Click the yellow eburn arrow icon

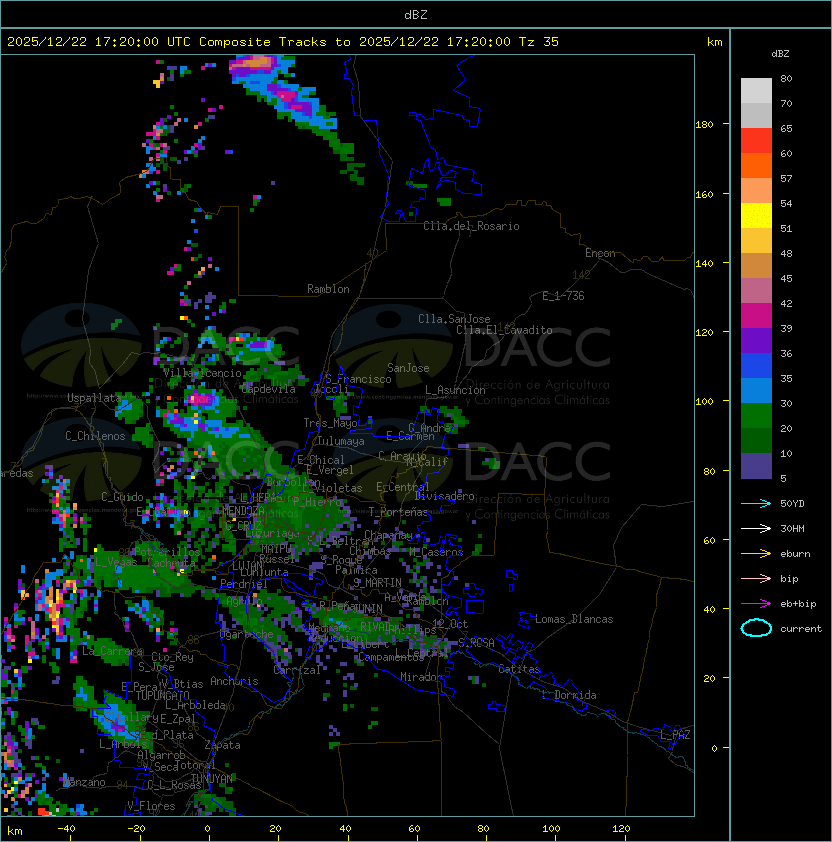click(756, 554)
